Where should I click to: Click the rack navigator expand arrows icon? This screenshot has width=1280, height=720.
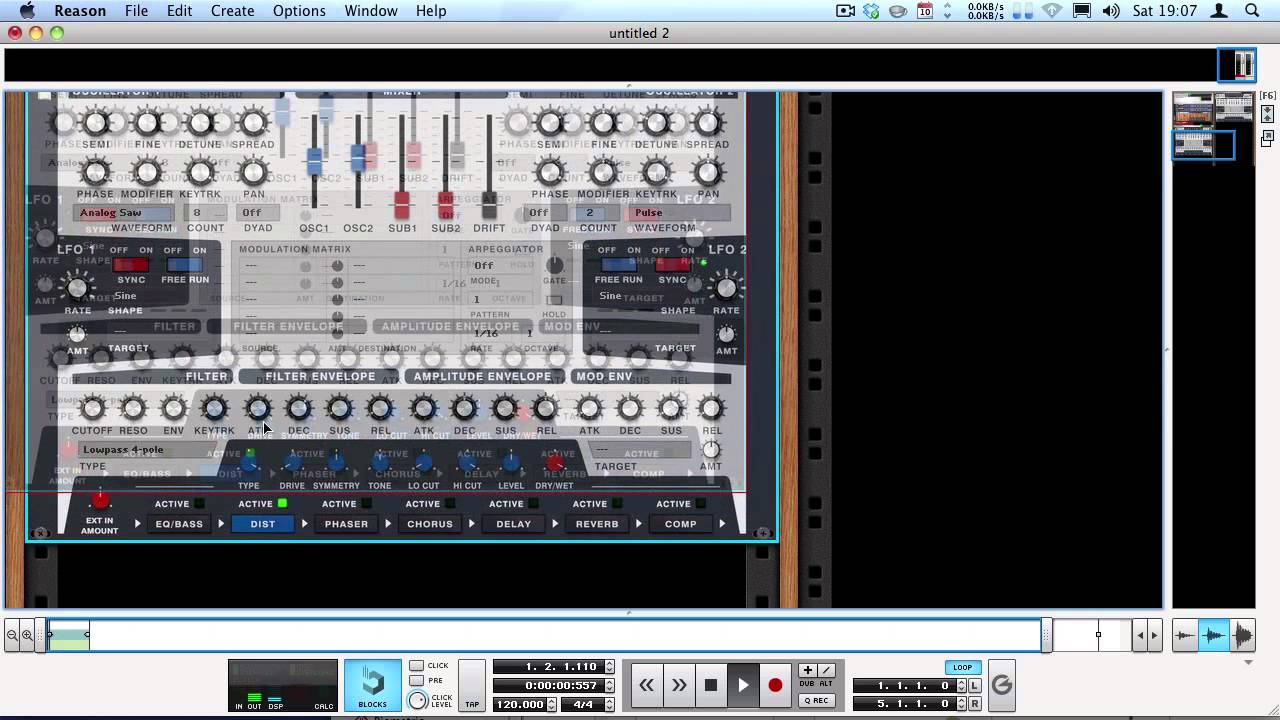[1268, 114]
